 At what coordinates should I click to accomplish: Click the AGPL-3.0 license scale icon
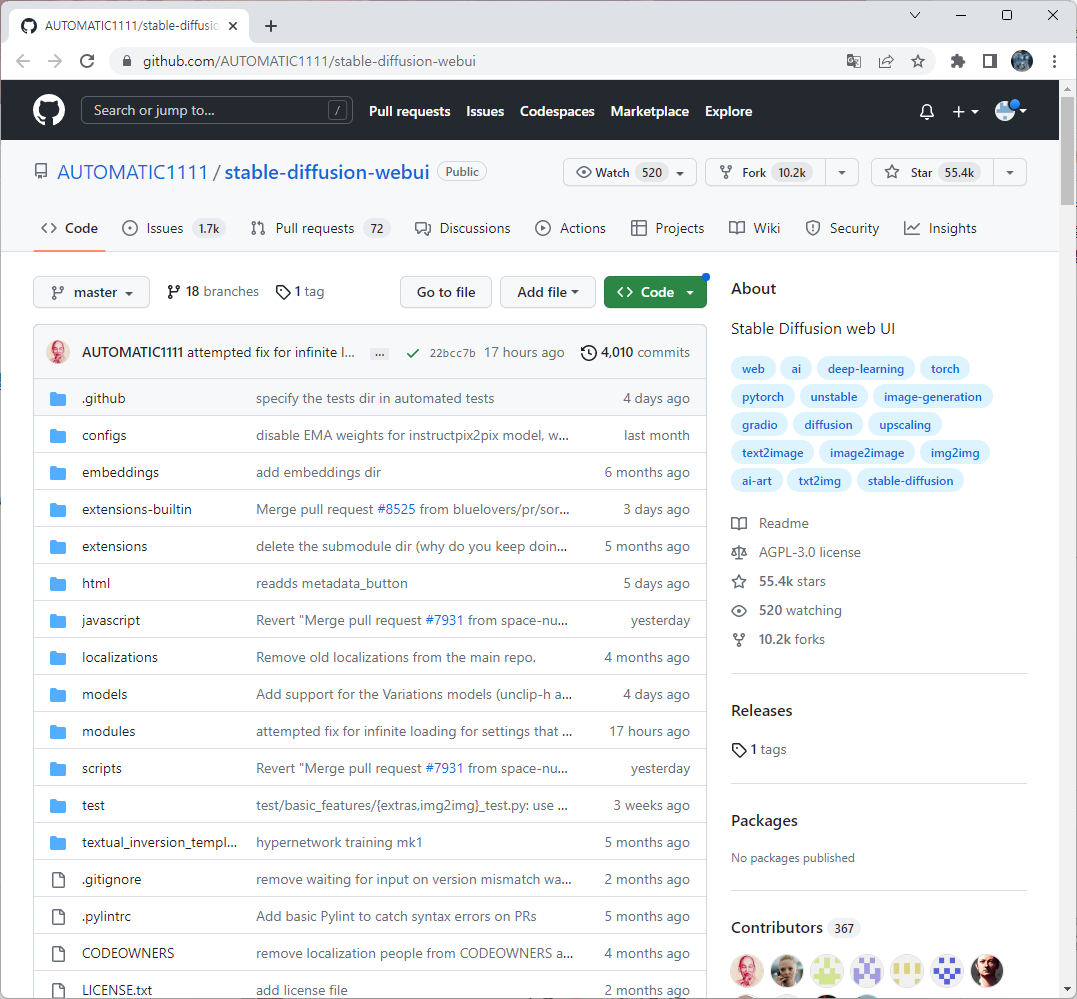[x=739, y=552]
